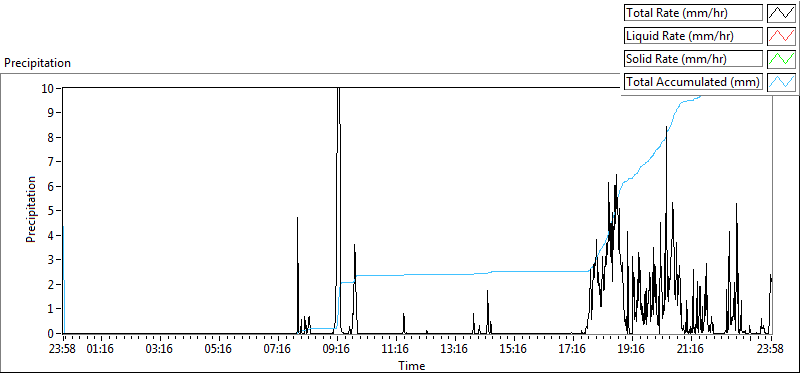Click the y-axis tick label 2
This screenshot has width=800, height=373.
(x=51, y=285)
